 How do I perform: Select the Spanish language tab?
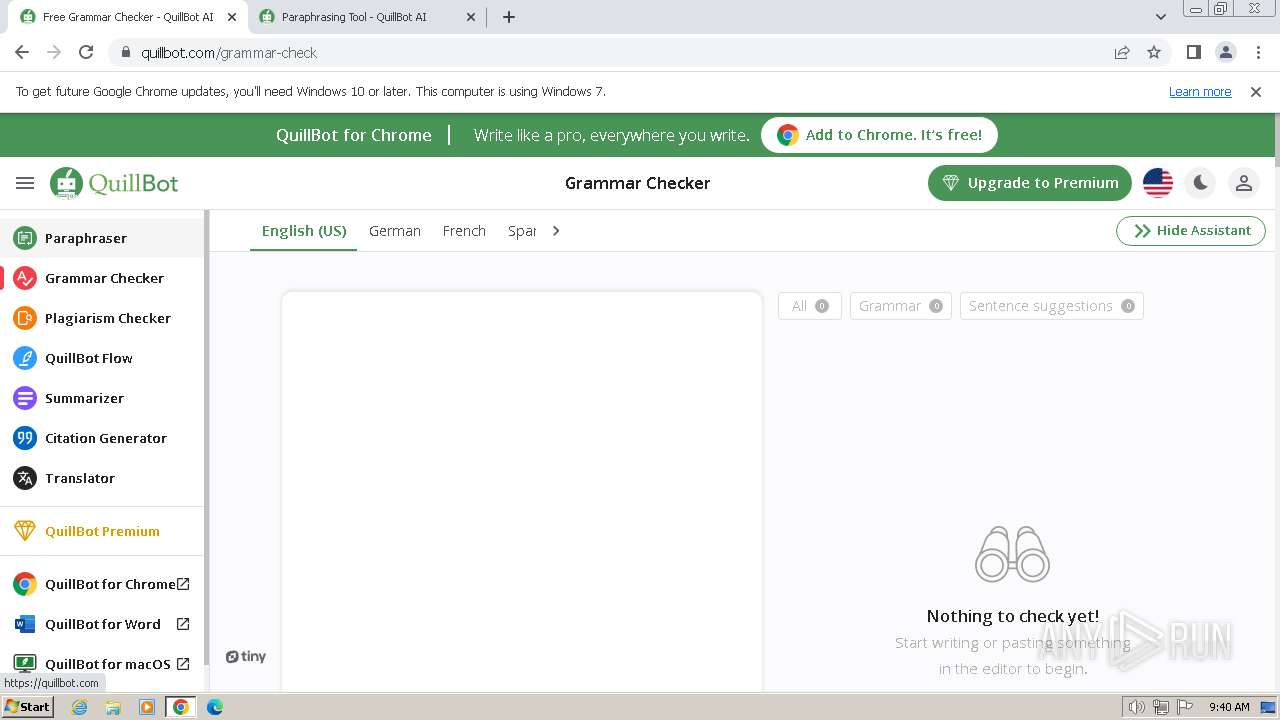pyautogui.click(x=522, y=231)
